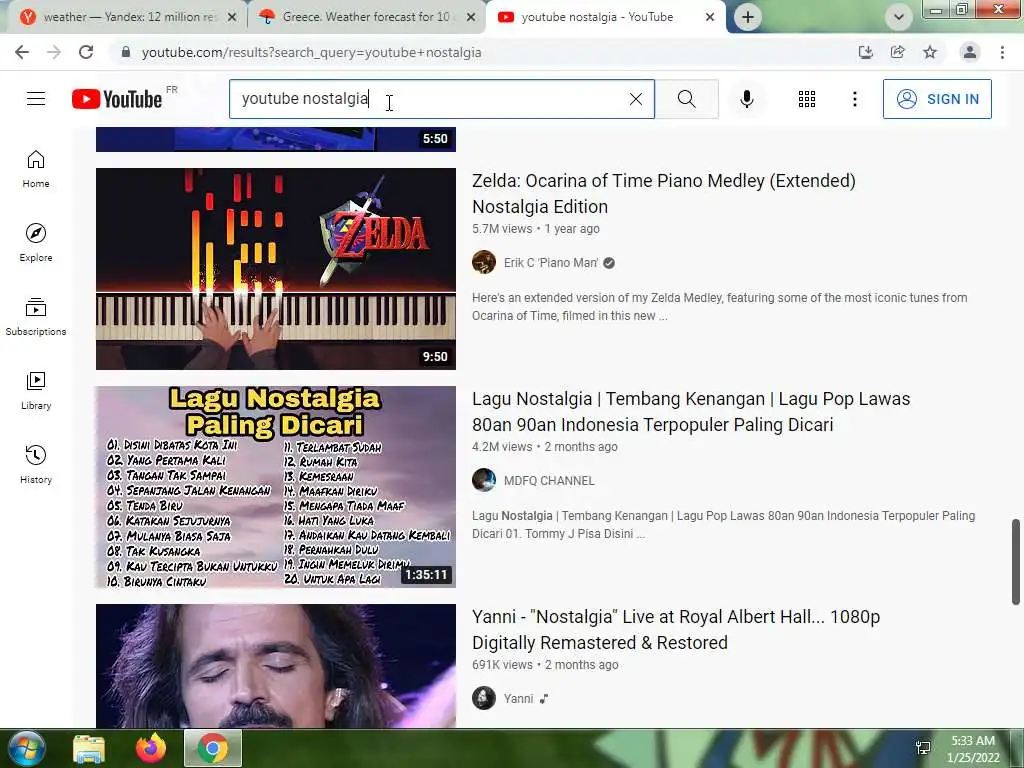Image resolution: width=1024 pixels, height=768 pixels.
Task: Open Zelda Ocarina of Time Piano Medley title
Action: point(664,193)
